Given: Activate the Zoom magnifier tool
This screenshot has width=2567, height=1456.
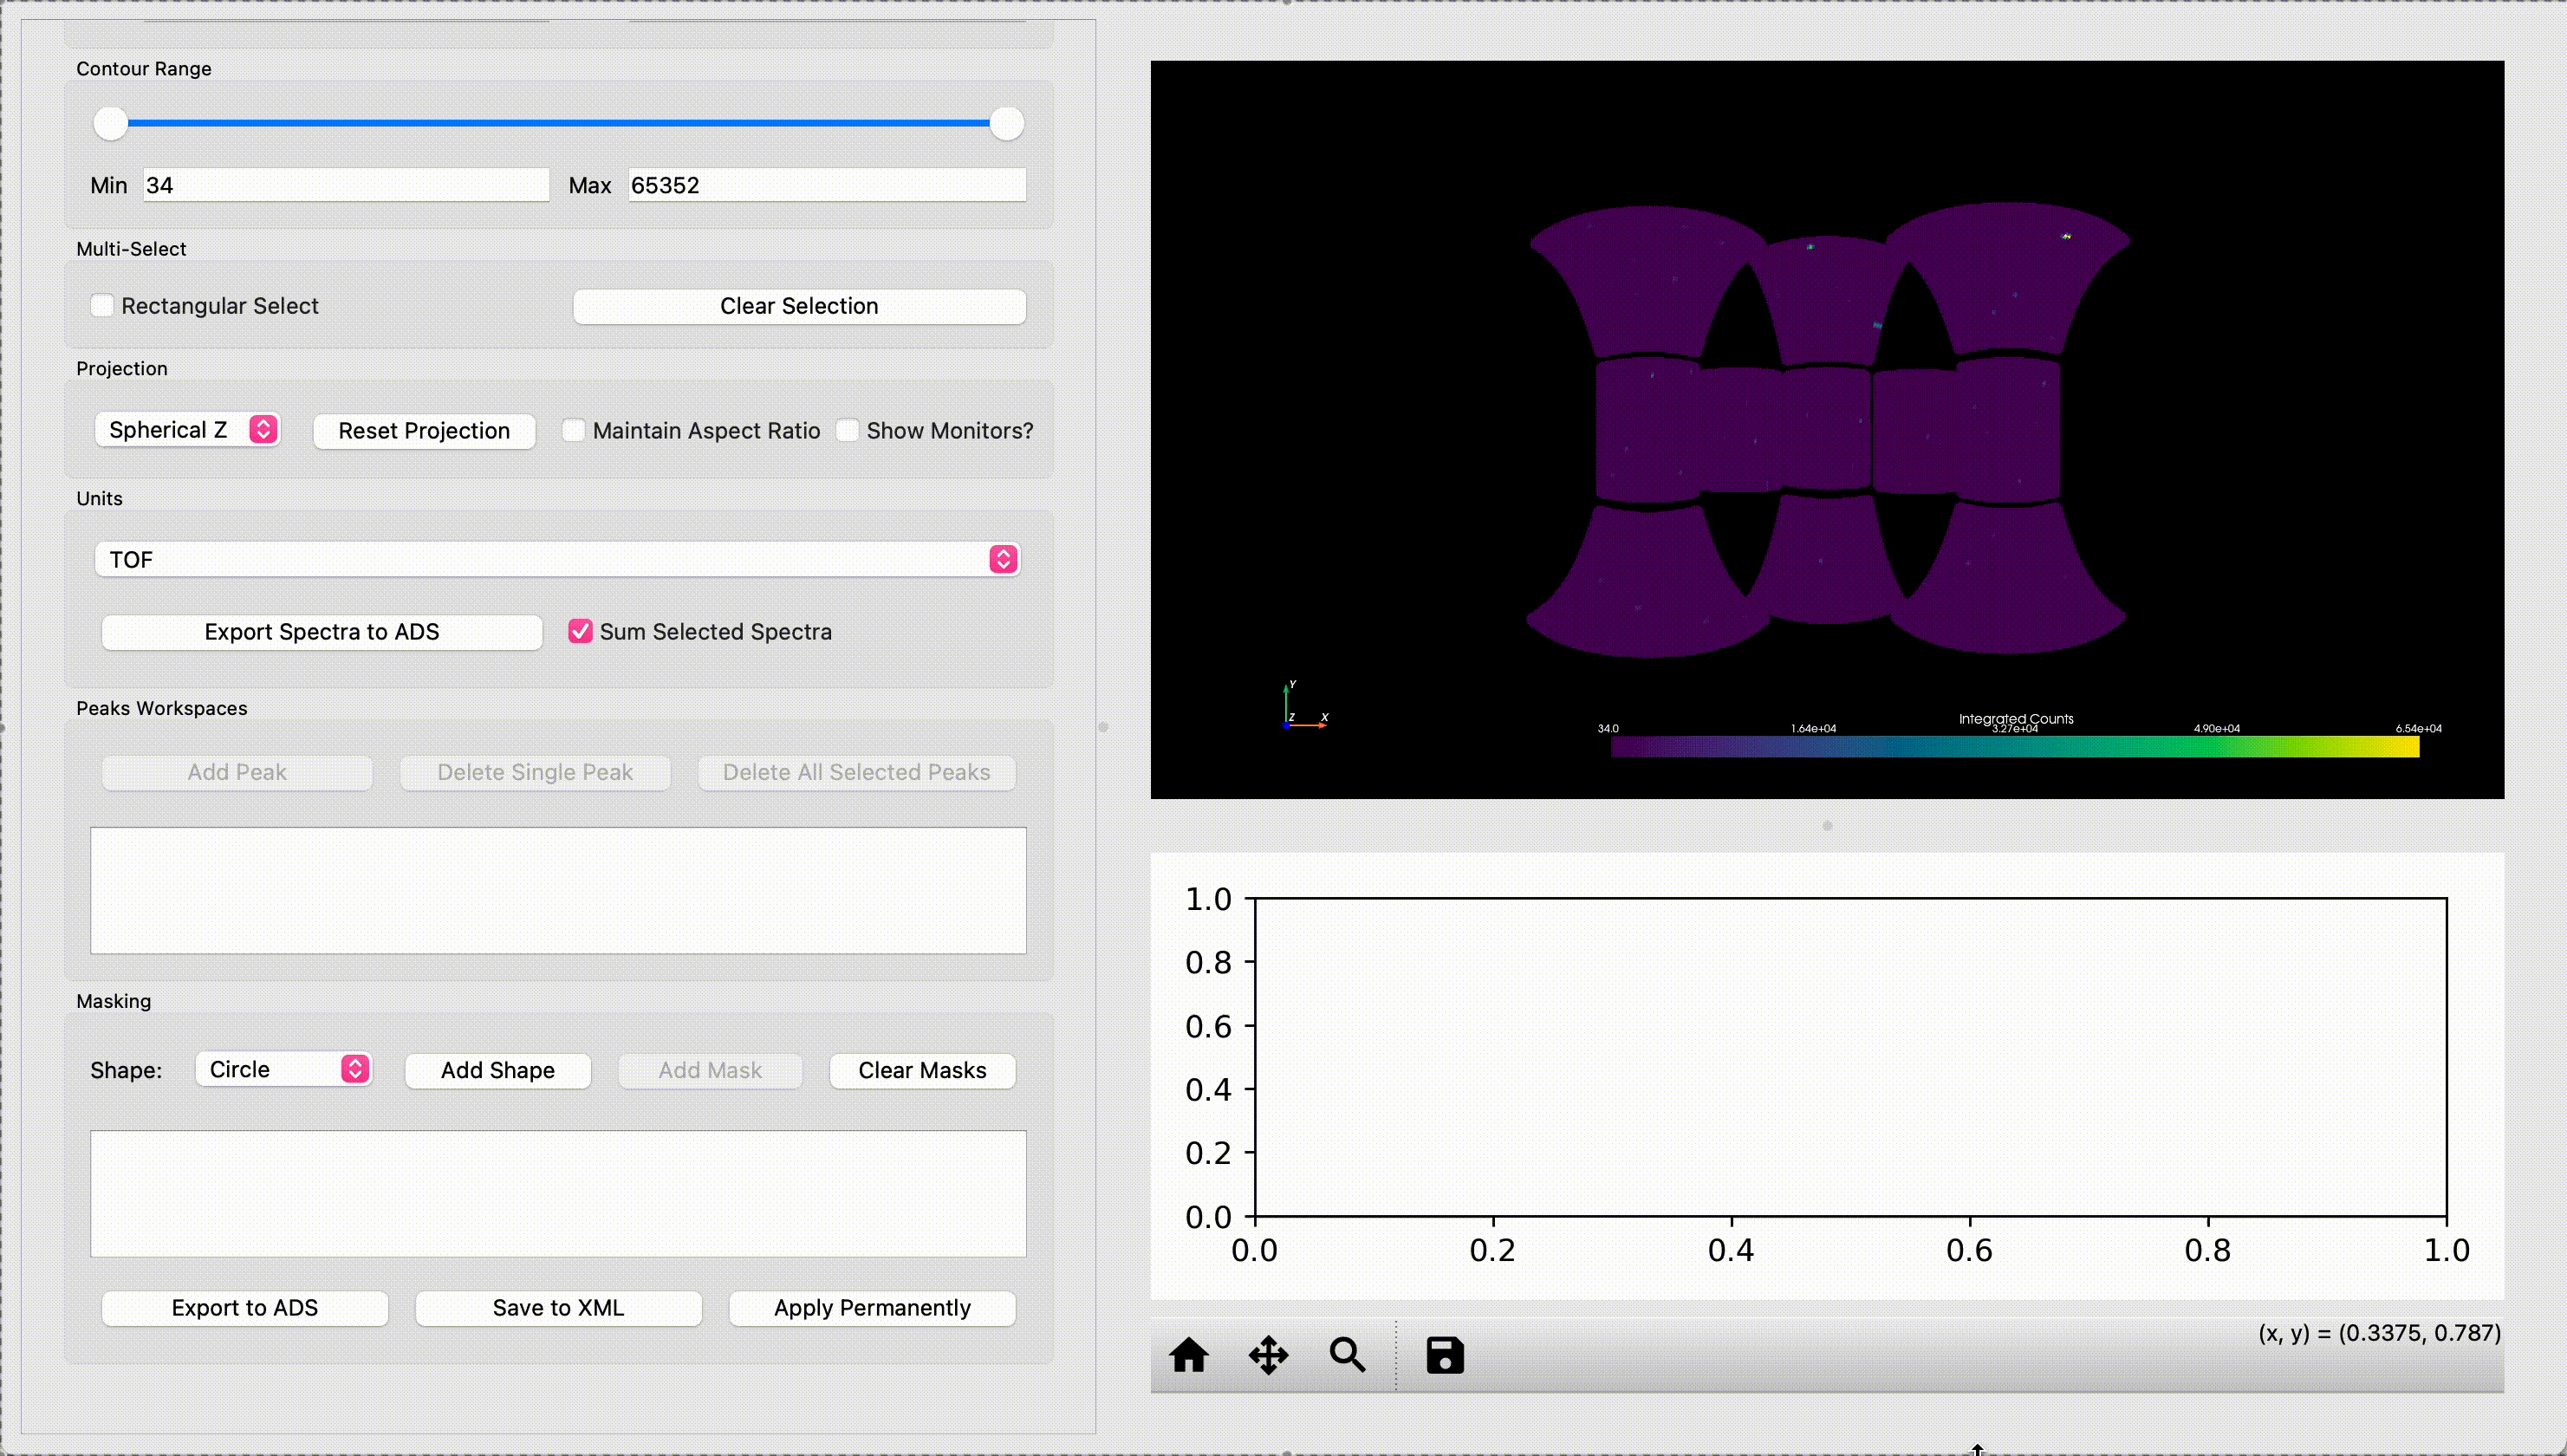Looking at the screenshot, I should pyautogui.click(x=1347, y=1355).
